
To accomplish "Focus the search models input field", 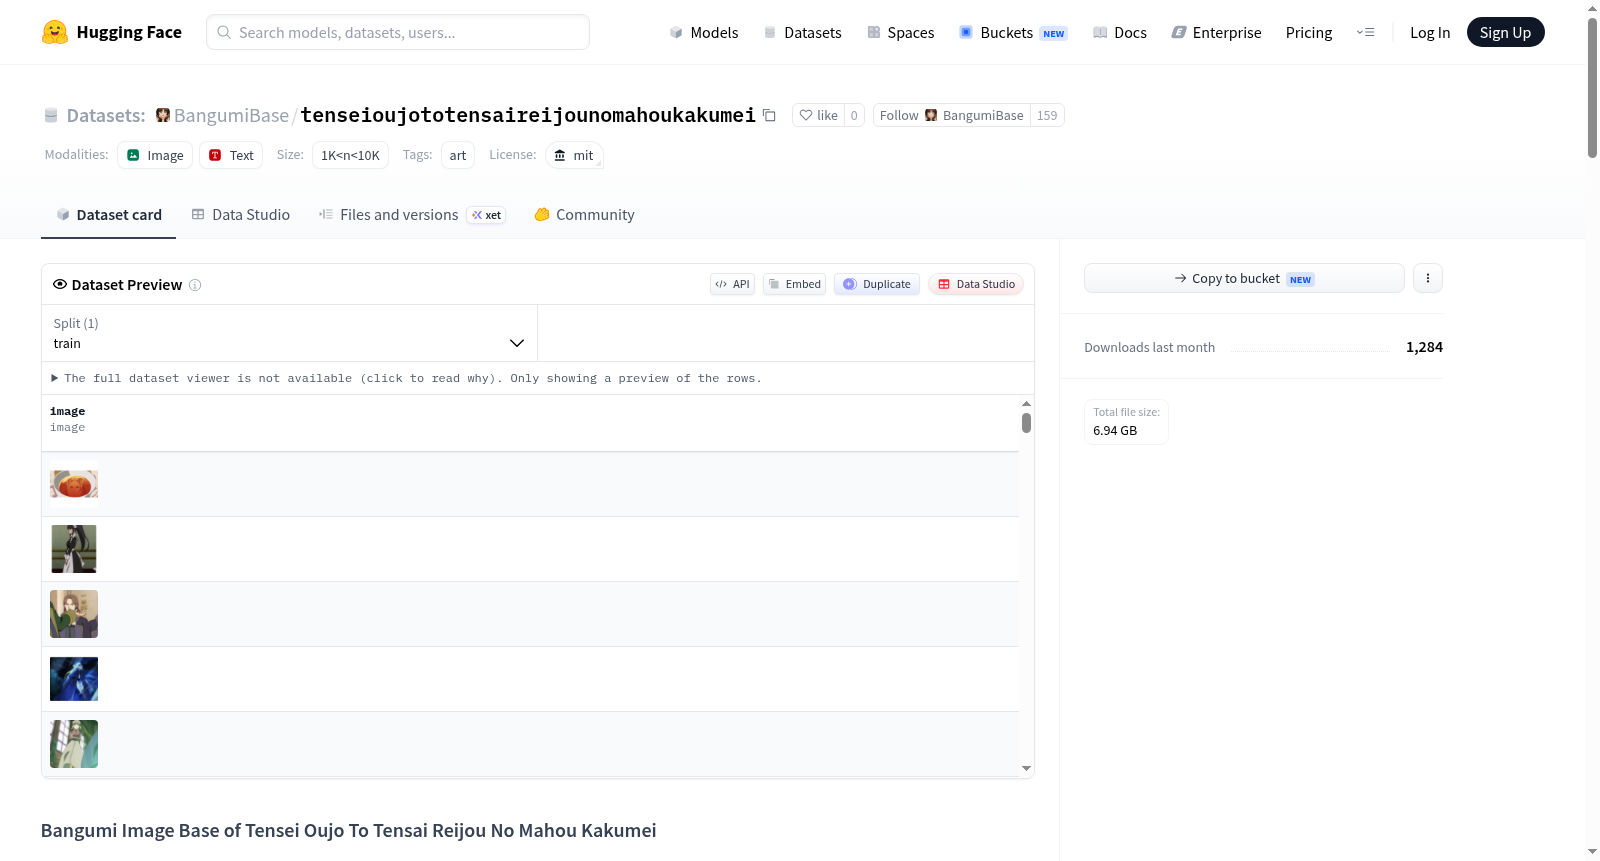I will click(x=398, y=32).
